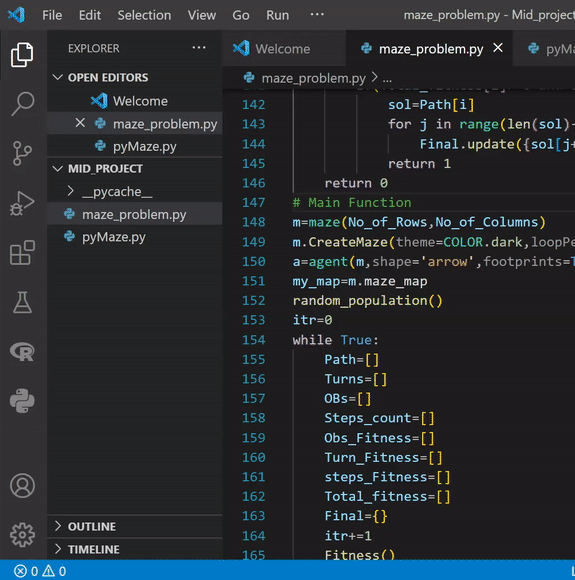575x580 pixels.
Task: Open the Extensions view
Action: coord(22,253)
